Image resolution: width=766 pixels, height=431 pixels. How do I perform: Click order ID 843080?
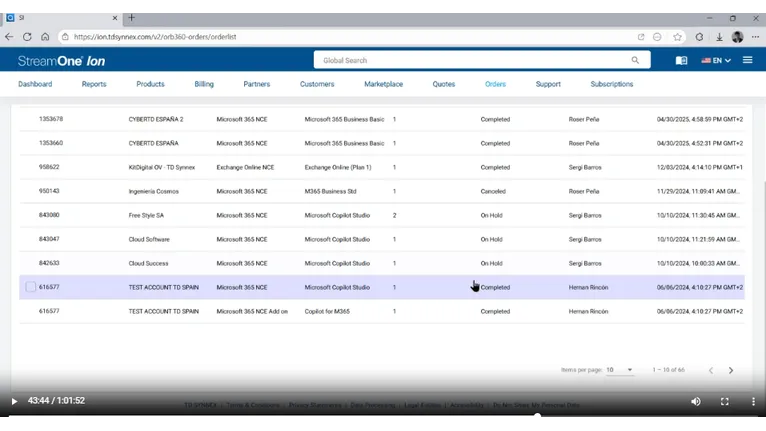click(x=49, y=215)
